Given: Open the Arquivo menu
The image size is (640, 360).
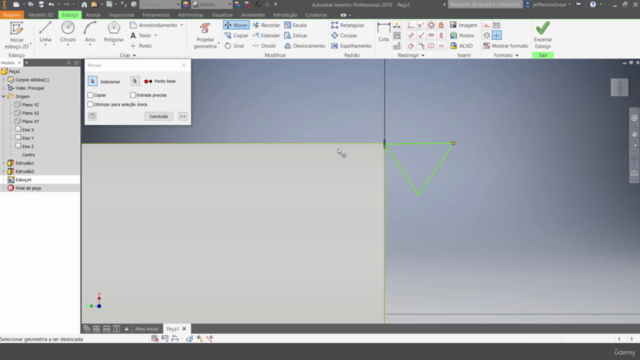Looking at the screenshot, I should (11, 15).
